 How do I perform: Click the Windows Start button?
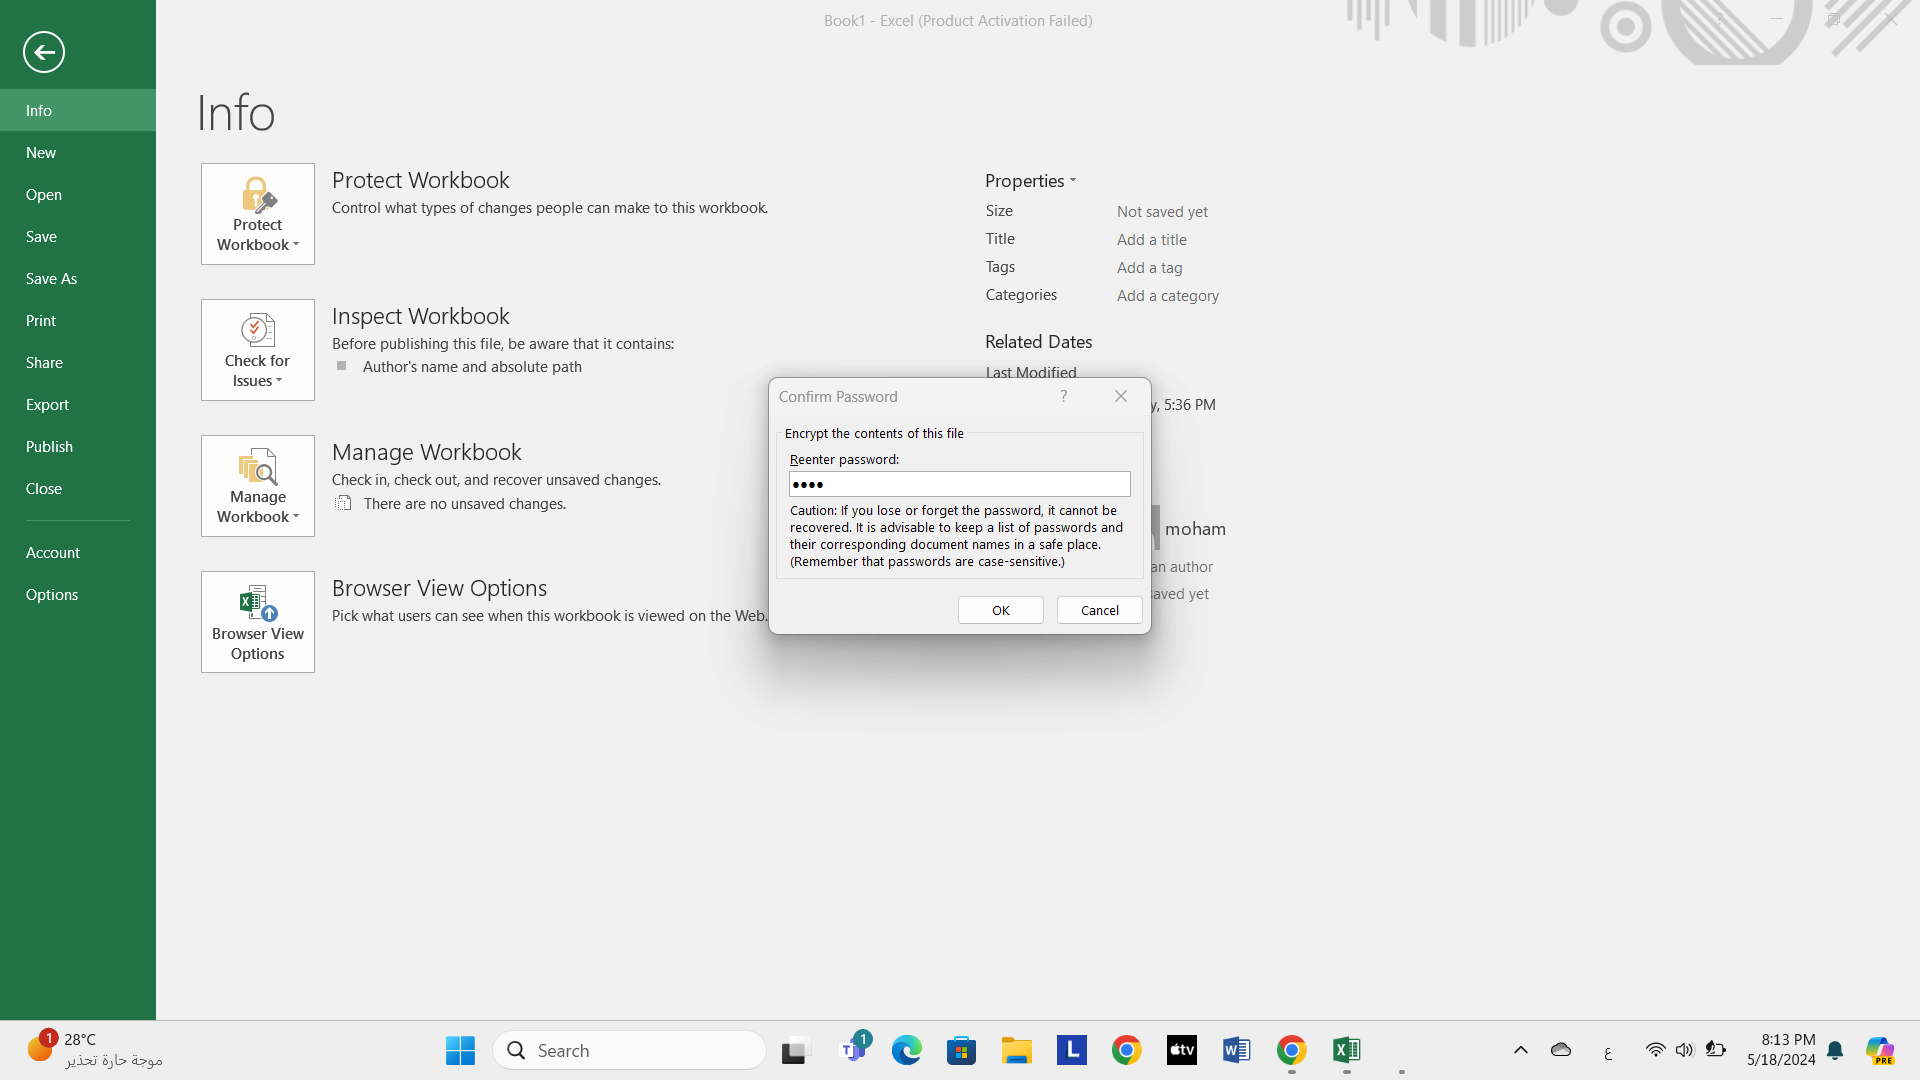(460, 1050)
